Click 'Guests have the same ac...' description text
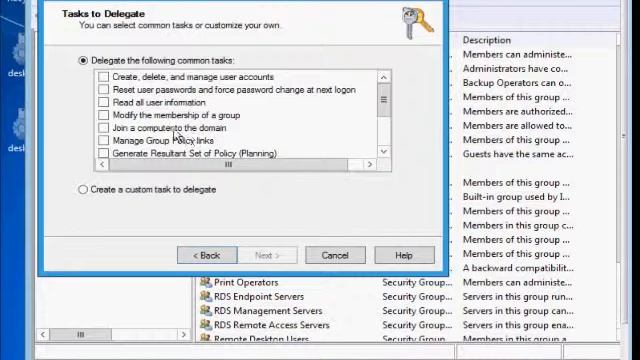The width and height of the screenshot is (640, 360). [x=518, y=154]
